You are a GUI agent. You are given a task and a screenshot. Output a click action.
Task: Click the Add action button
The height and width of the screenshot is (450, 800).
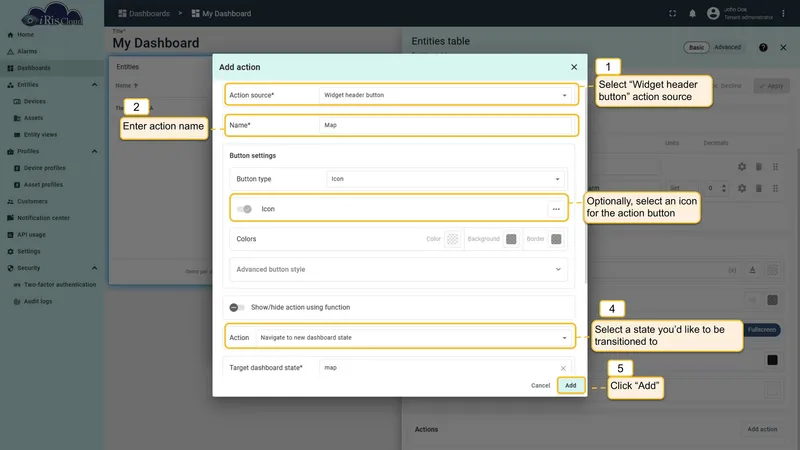[x=762, y=429]
